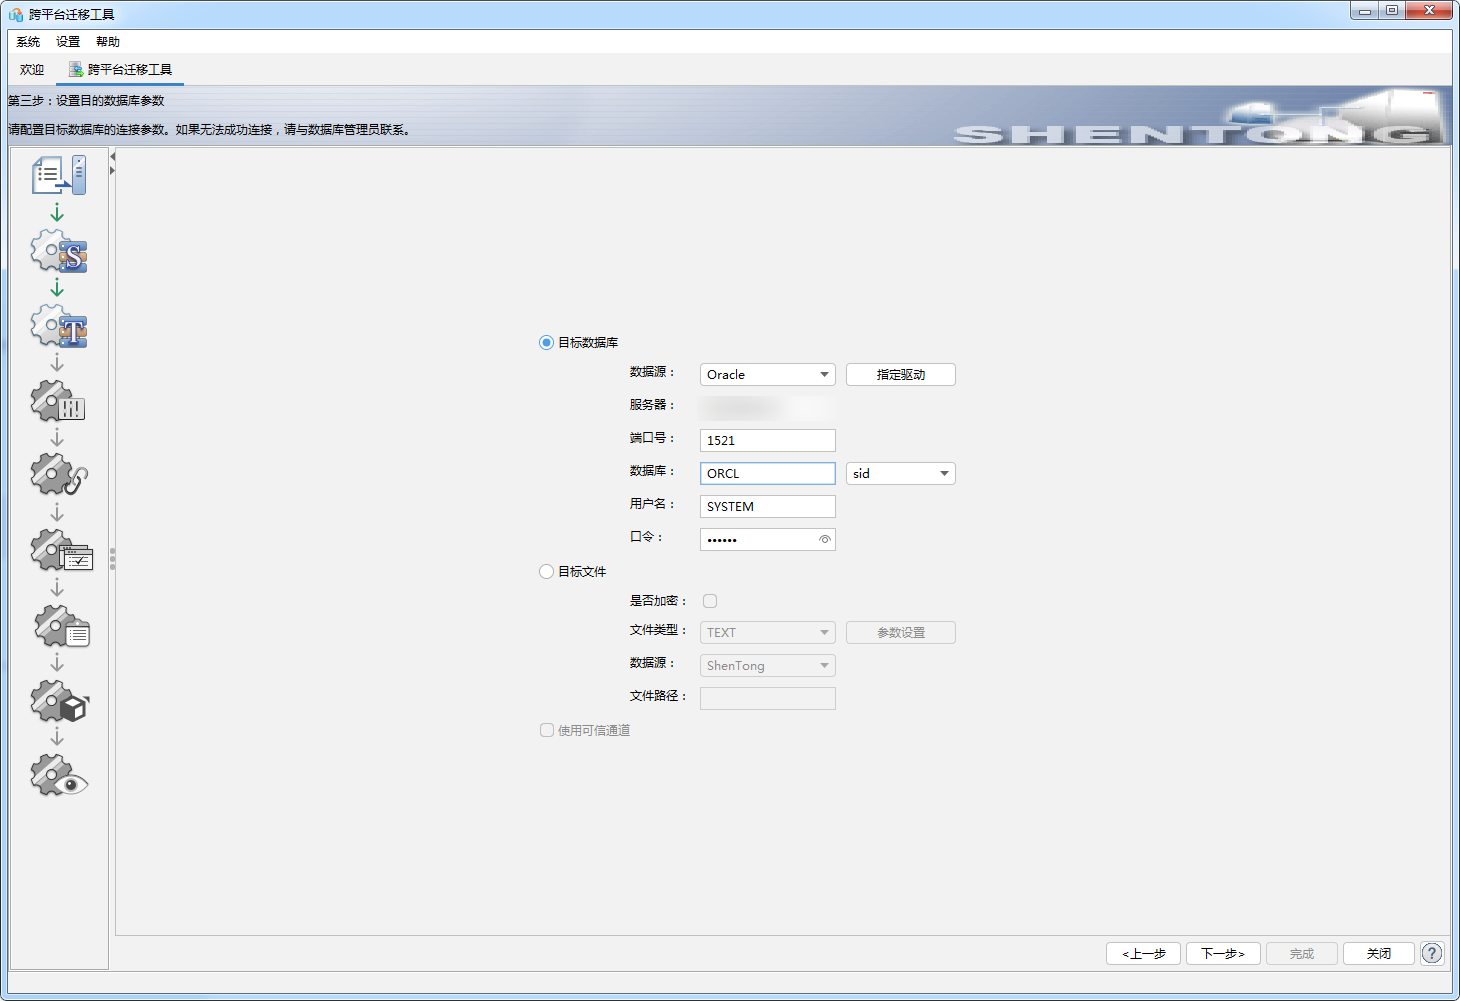This screenshot has height=1001, width=1460.
Task: Click the gear with eye step icon
Action: (59, 776)
